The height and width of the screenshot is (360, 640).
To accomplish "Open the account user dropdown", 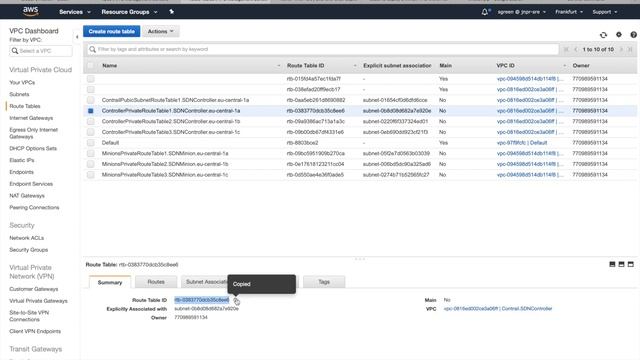I will 522,12.
